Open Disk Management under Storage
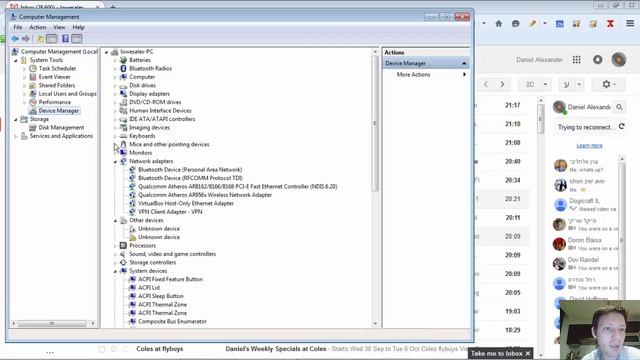Viewport: 640px width, 360px height. pyautogui.click(x=61, y=127)
